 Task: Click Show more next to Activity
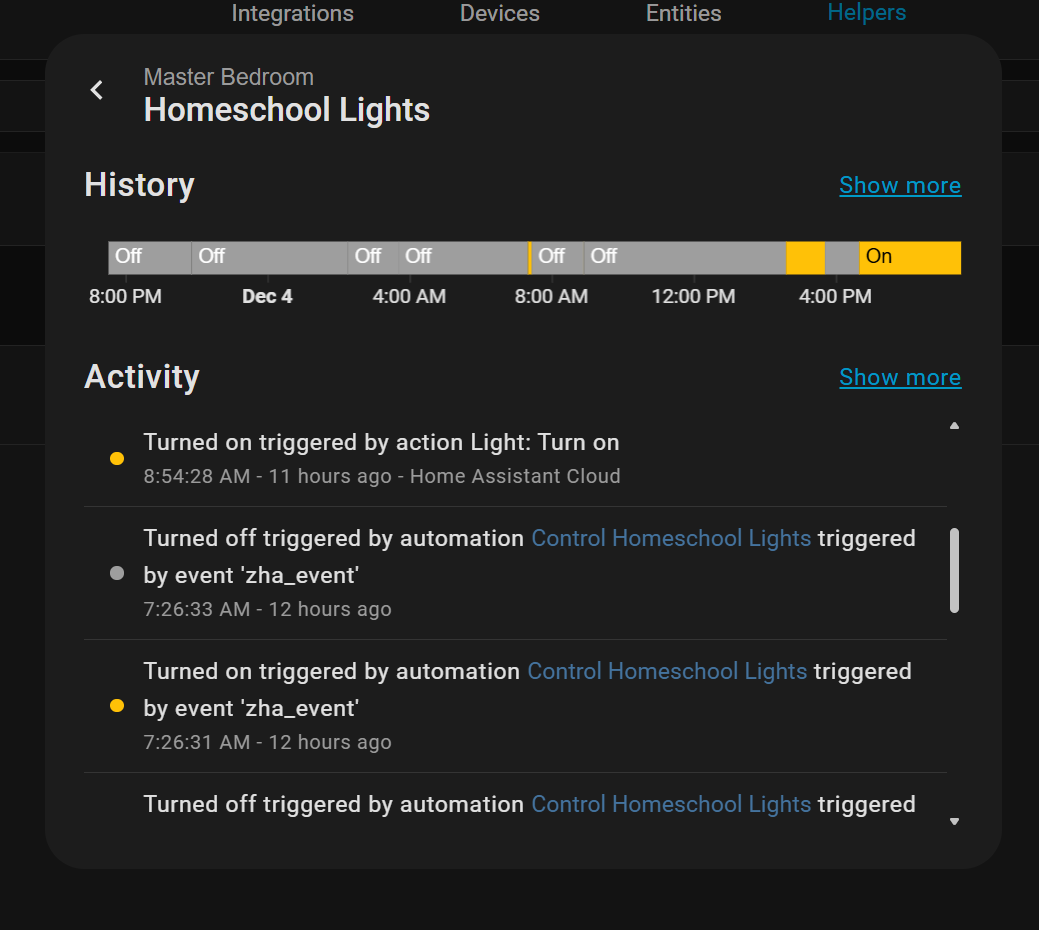coord(899,377)
